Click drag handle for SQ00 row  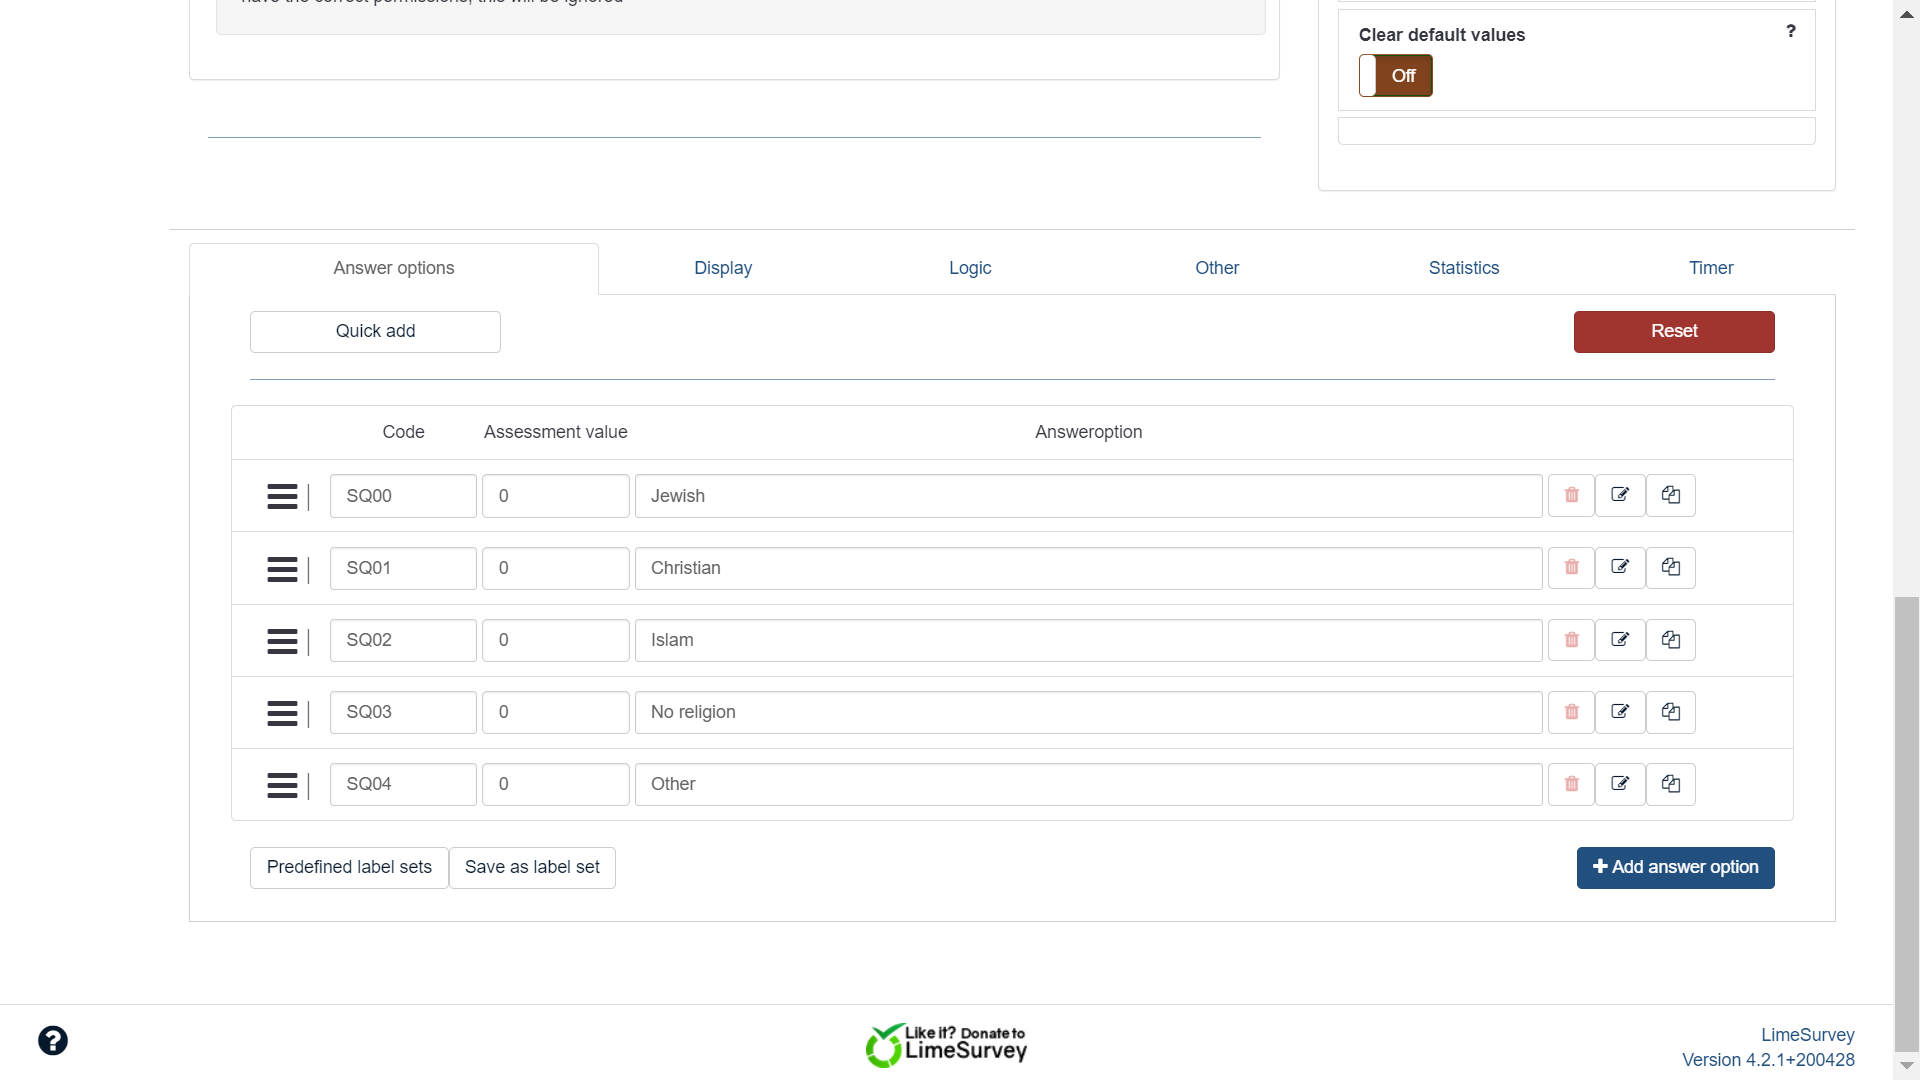(x=282, y=496)
